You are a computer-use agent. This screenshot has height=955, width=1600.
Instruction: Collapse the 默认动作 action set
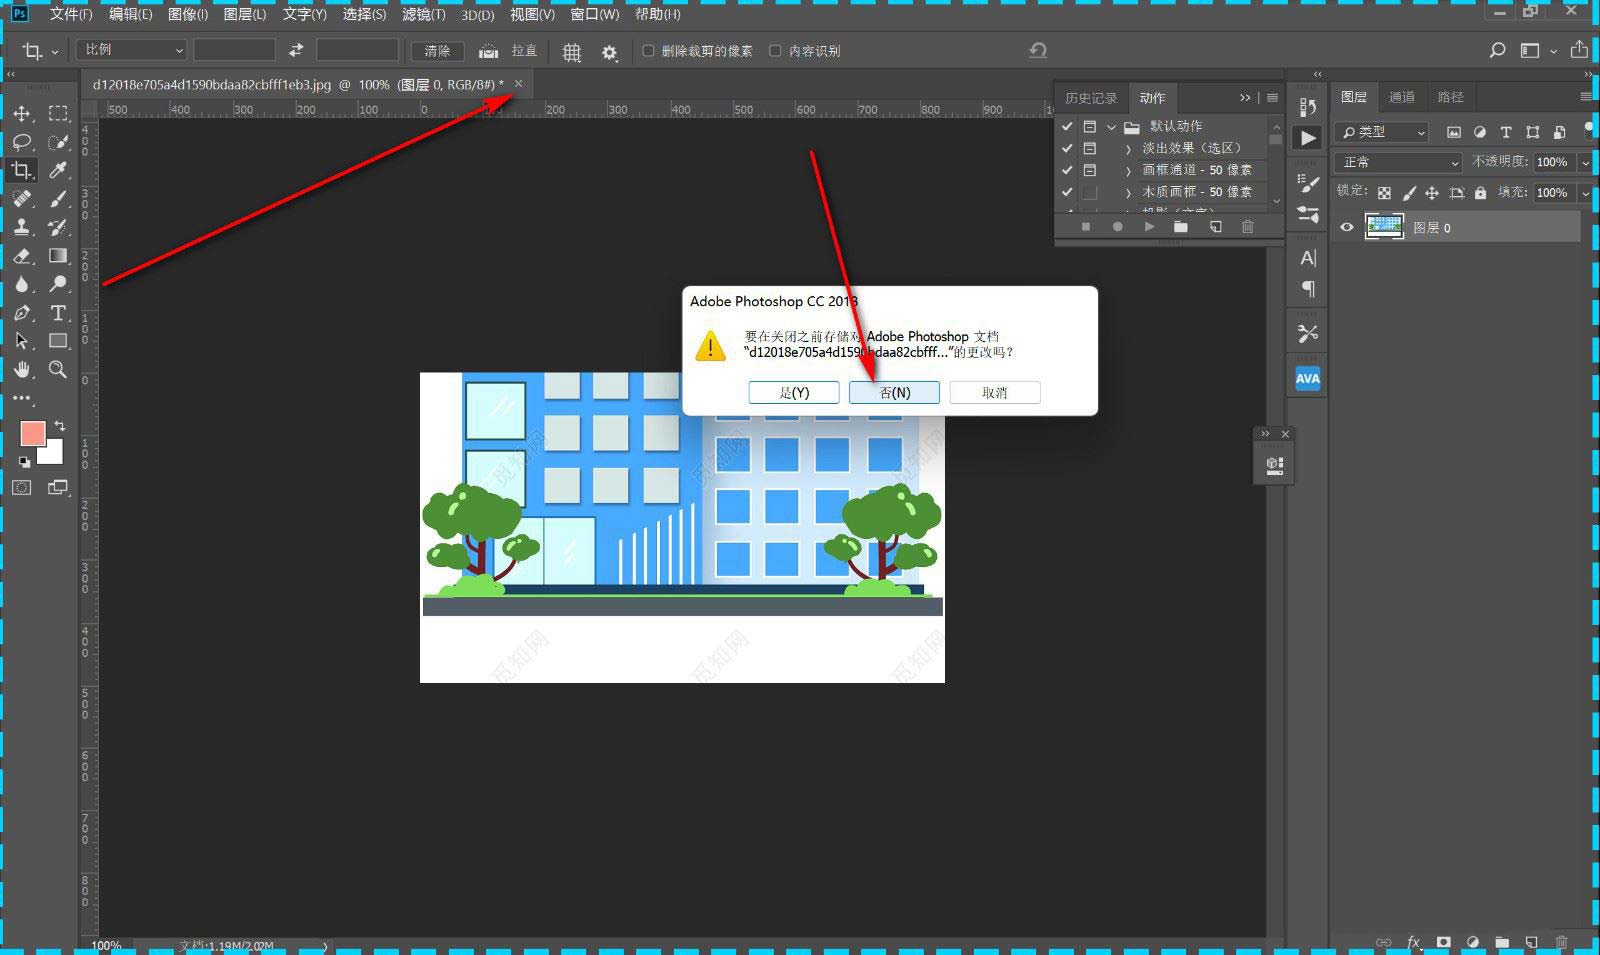[1111, 127]
